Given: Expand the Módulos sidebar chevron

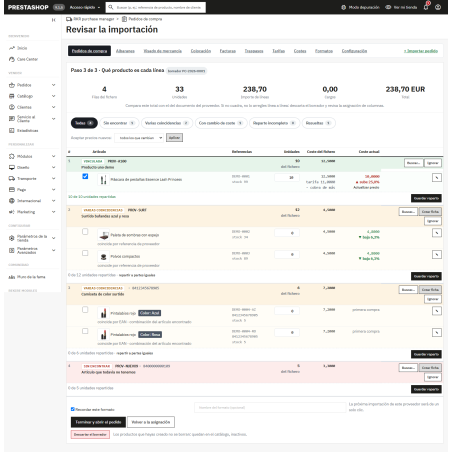Looking at the screenshot, I should click(54, 156).
